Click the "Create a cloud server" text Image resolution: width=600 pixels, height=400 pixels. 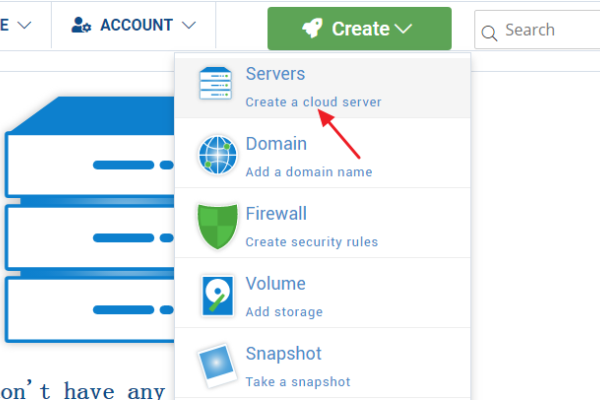pos(313,102)
